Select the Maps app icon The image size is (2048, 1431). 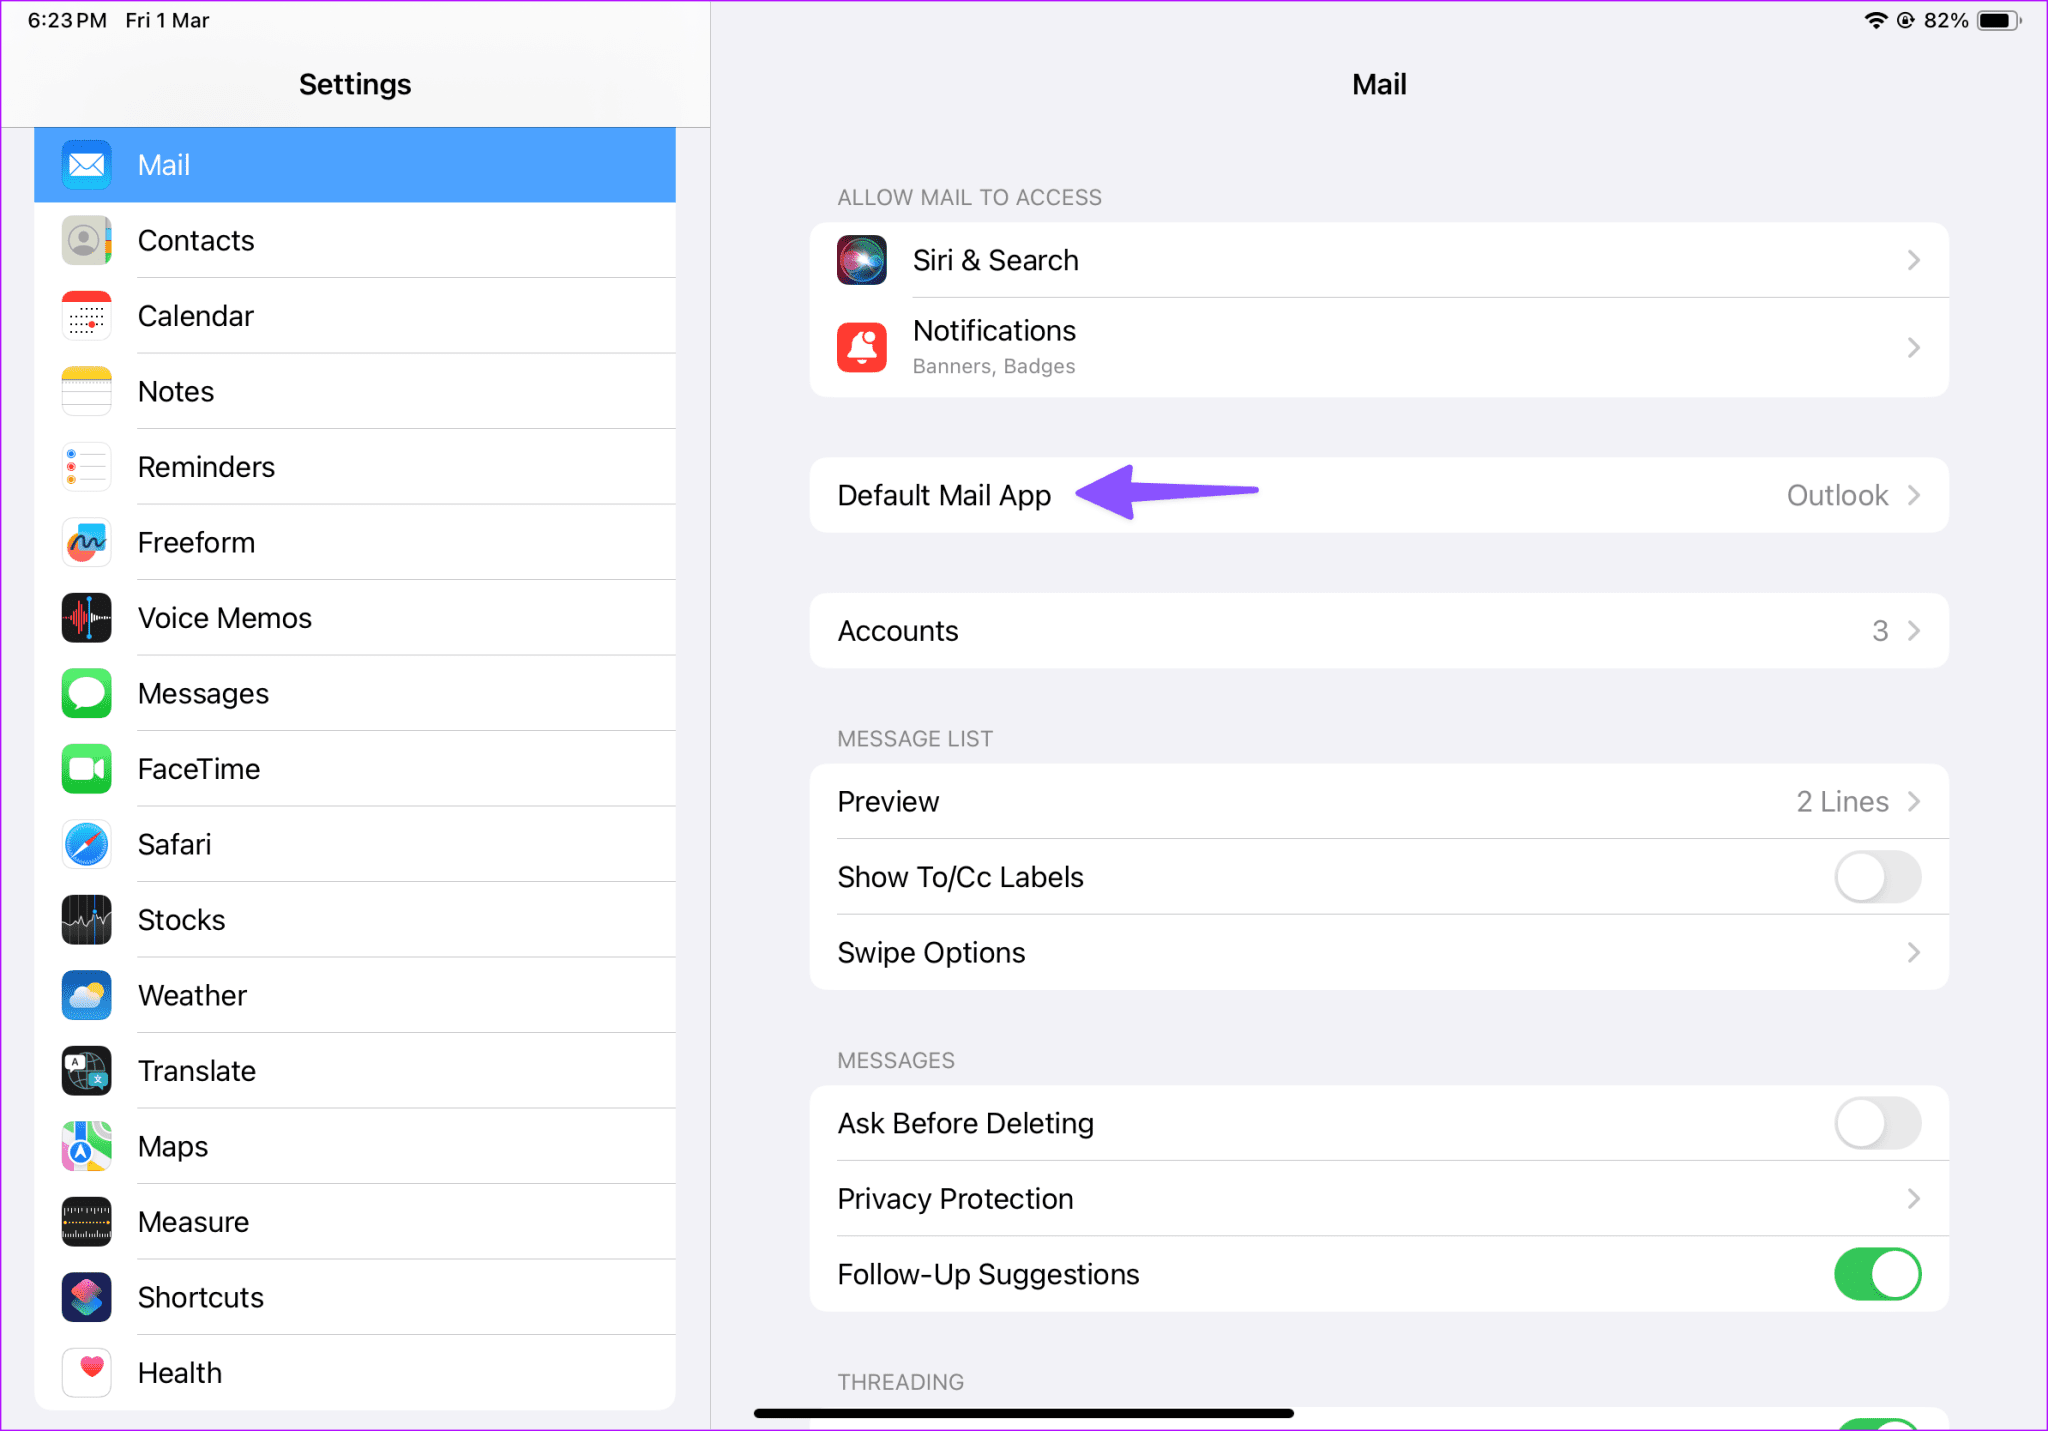coord(86,1146)
